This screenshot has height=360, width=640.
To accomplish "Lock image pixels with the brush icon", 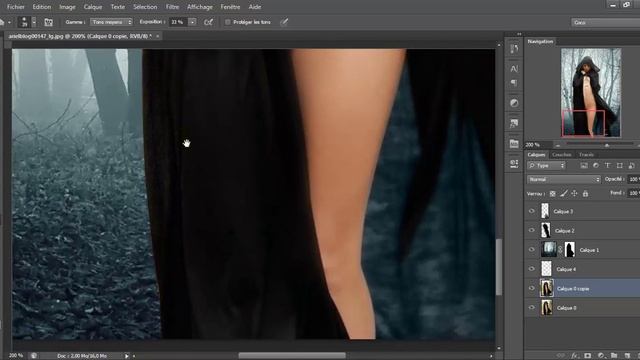I will pyautogui.click(x=564, y=194).
